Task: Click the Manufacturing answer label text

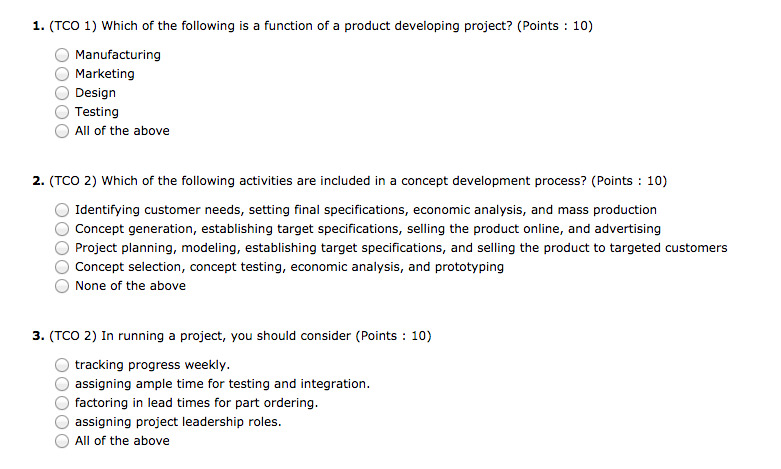Action: (118, 55)
